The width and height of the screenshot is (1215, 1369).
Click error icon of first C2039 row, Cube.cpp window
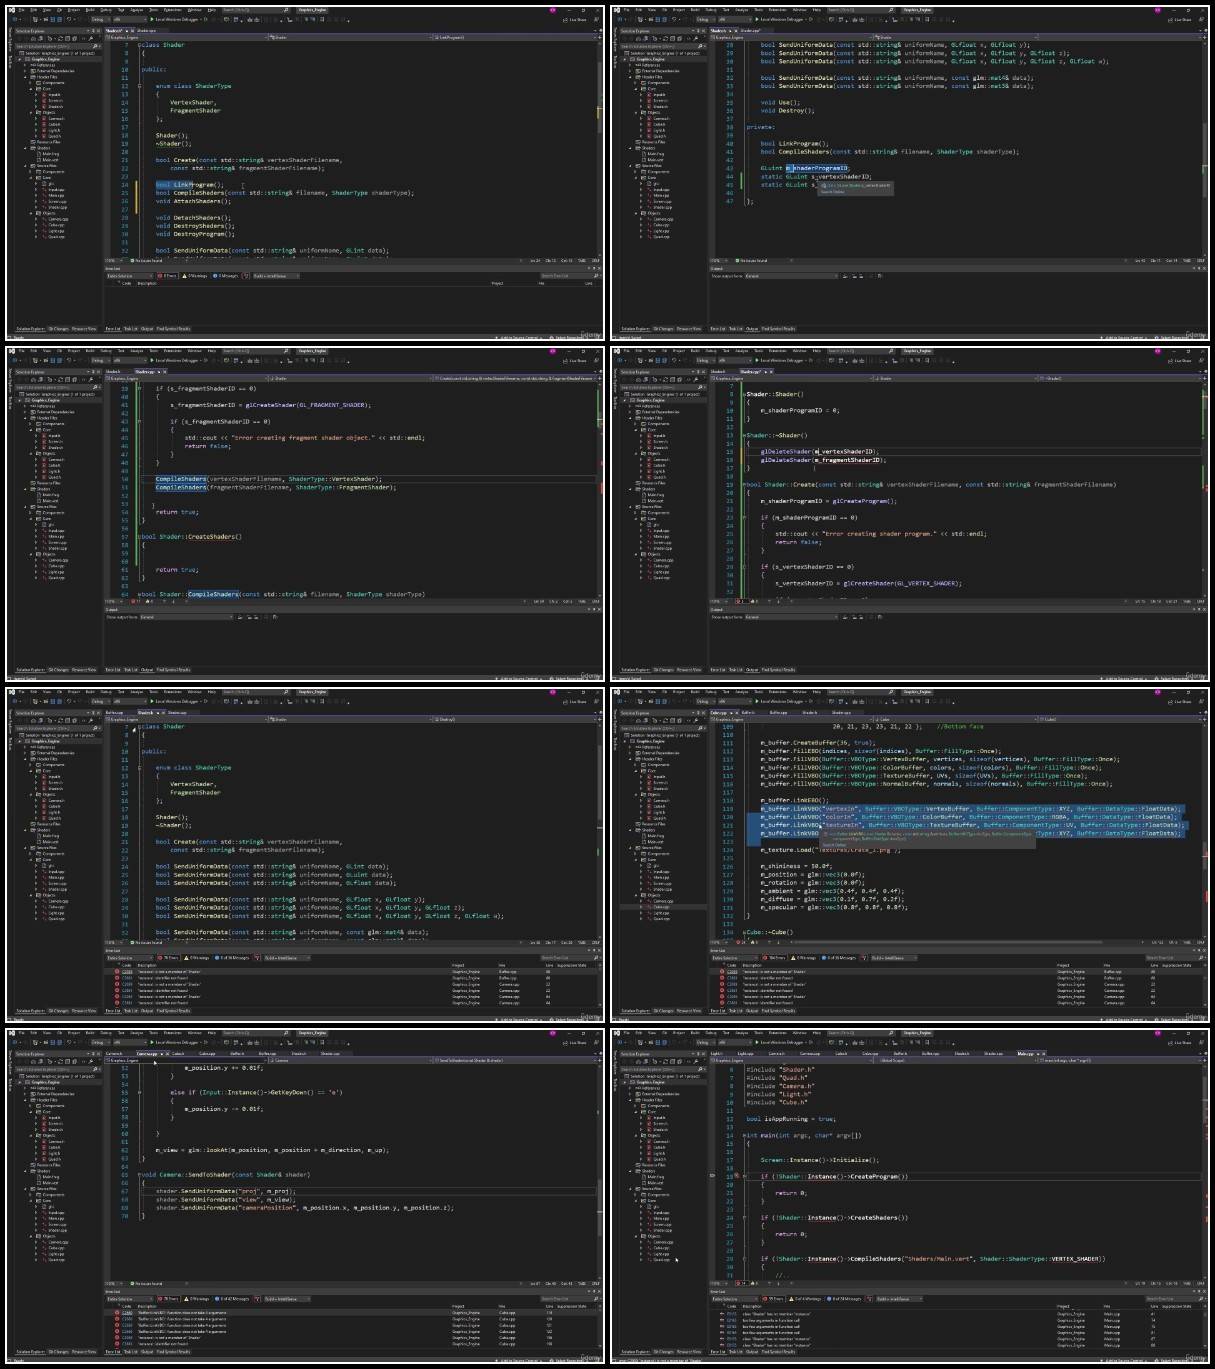(722, 971)
